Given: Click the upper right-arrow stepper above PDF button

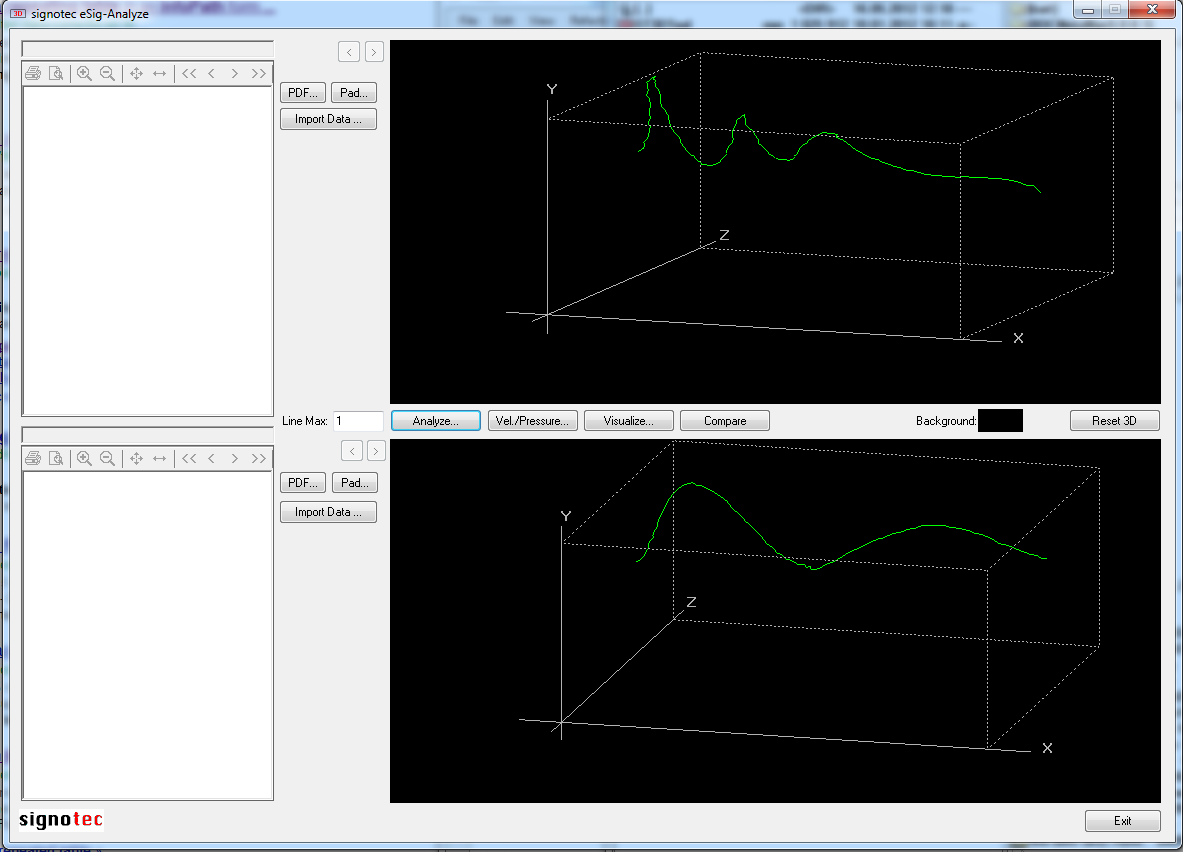Looking at the screenshot, I should tap(374, 51).
